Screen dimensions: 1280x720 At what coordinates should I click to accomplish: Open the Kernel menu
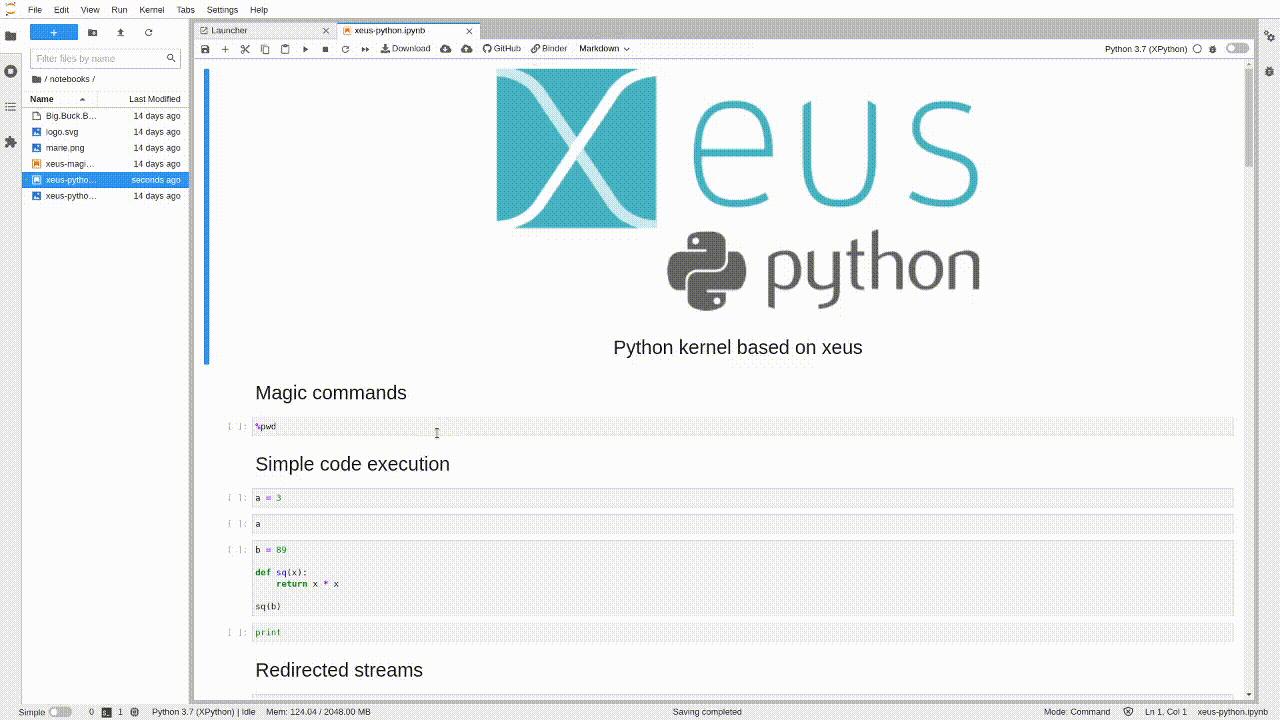[x=152, y=10]
